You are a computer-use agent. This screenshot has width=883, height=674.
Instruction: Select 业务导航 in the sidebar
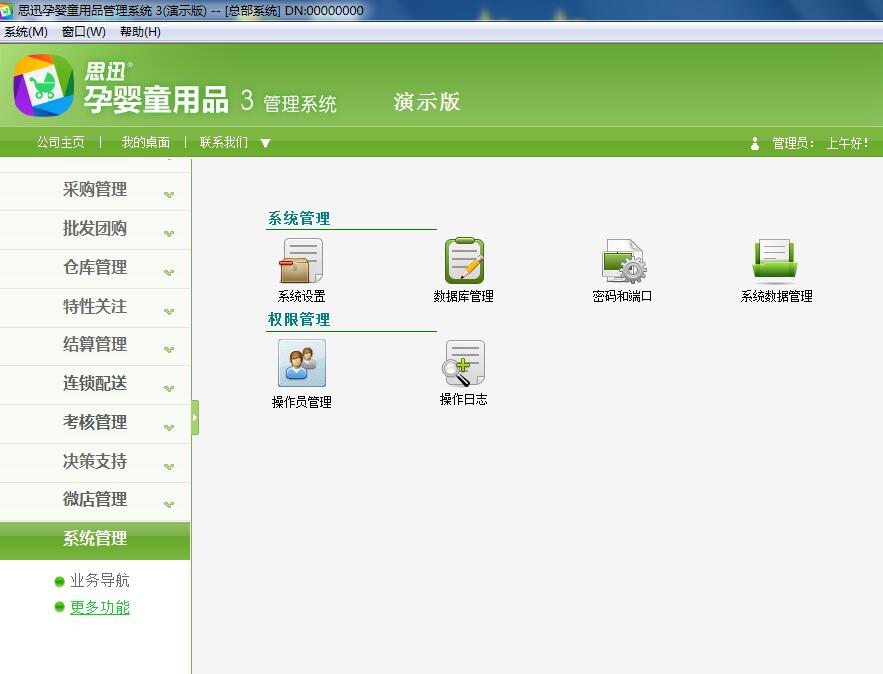click(x=100, y=581)
